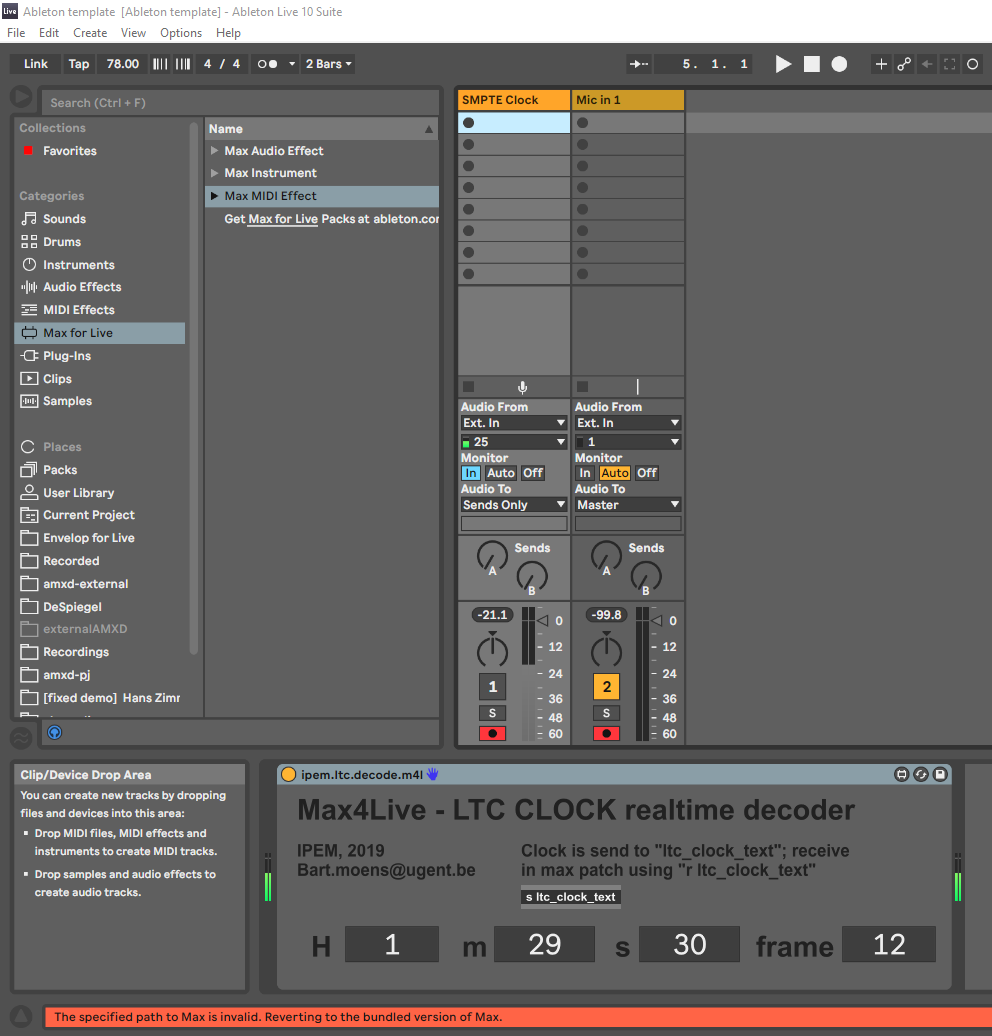Expand Max Instrument folder

click(214, 173)
